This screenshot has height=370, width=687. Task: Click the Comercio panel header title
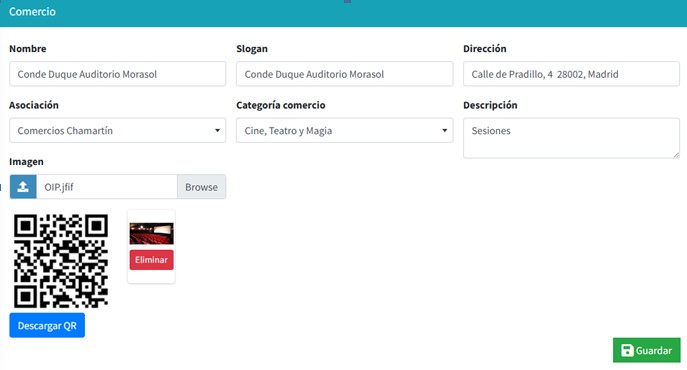[x=32, y=12]
